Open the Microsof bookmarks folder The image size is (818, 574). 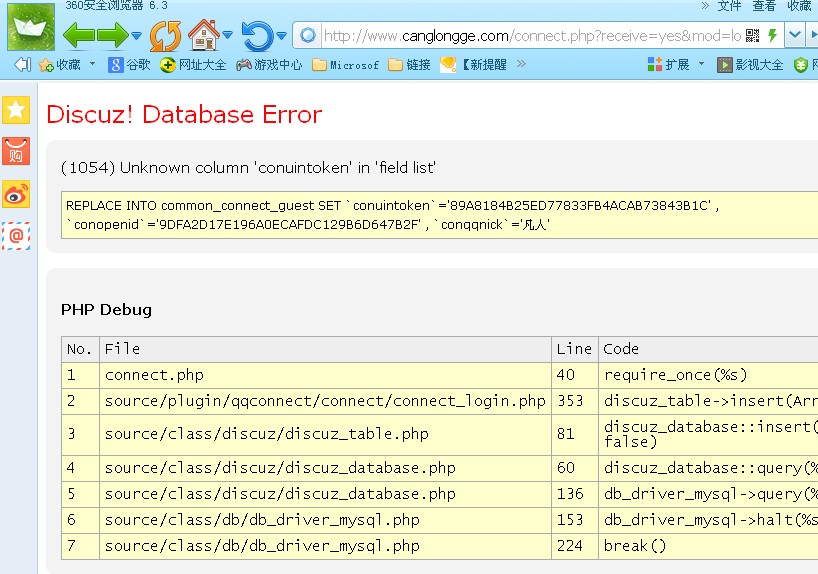point(346,65)
